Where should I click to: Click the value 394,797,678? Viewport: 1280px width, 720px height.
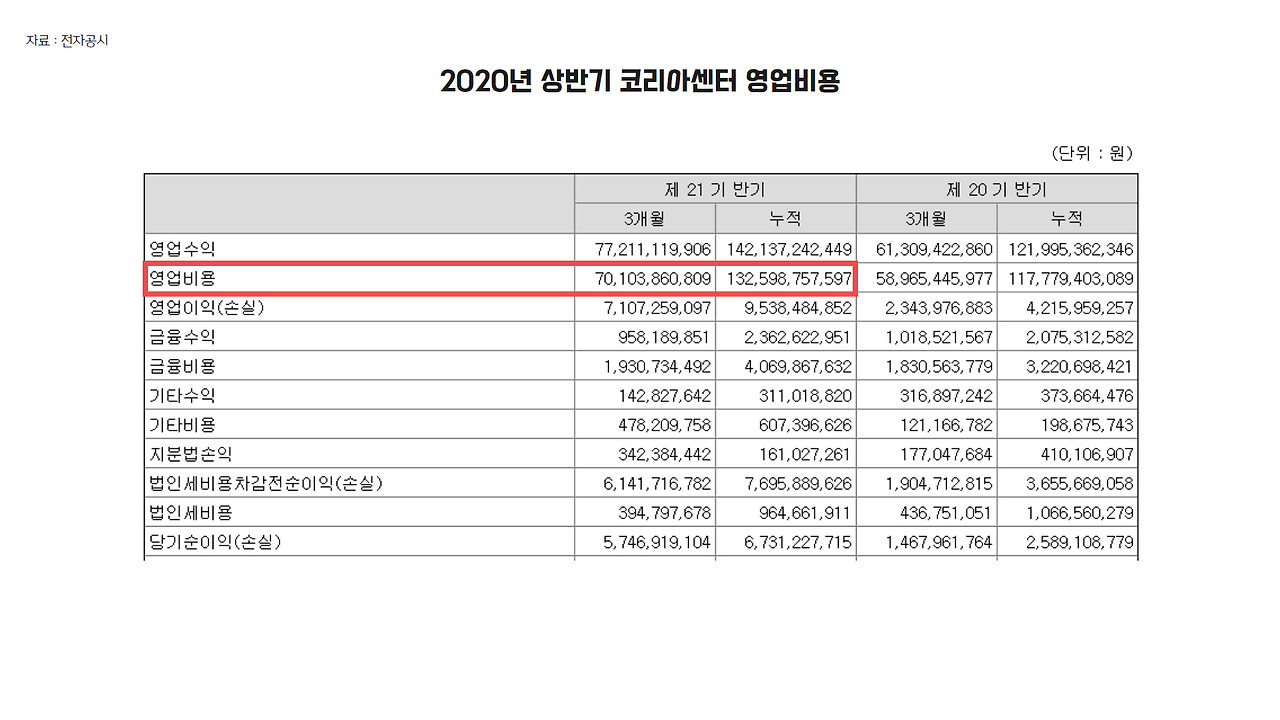(664, 514)
